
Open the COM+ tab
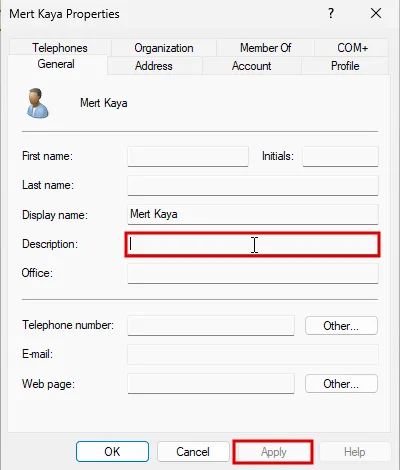(352, 48)
